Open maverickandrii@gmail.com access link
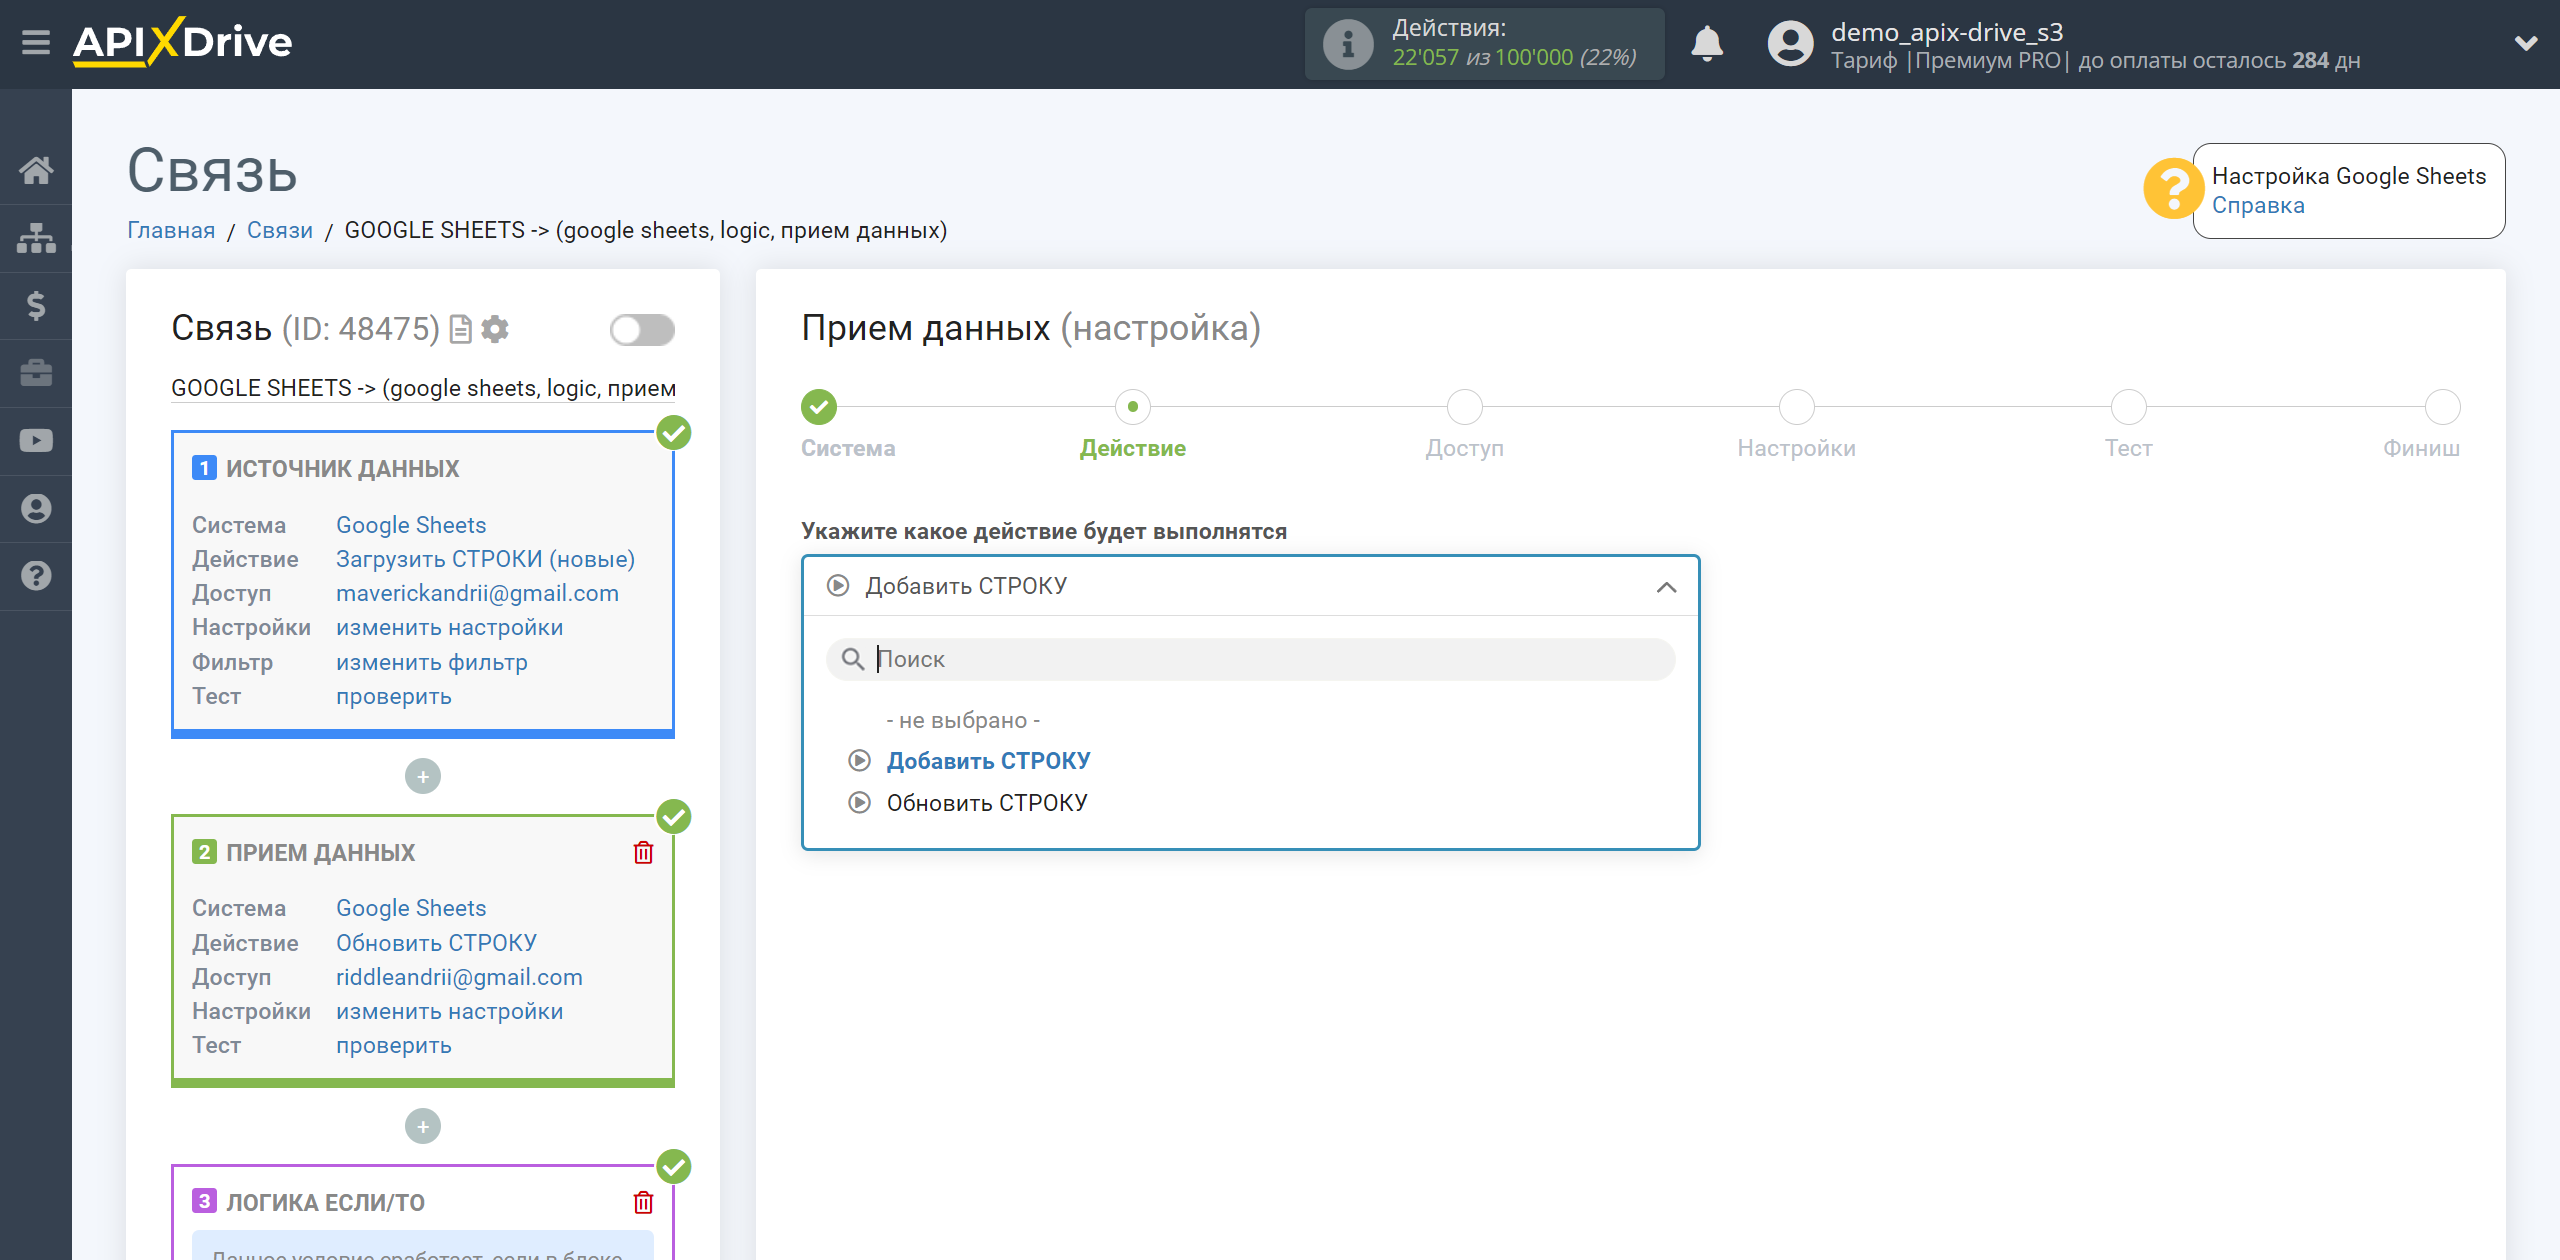This screenshot has width=2560, height=1260. 477,593
